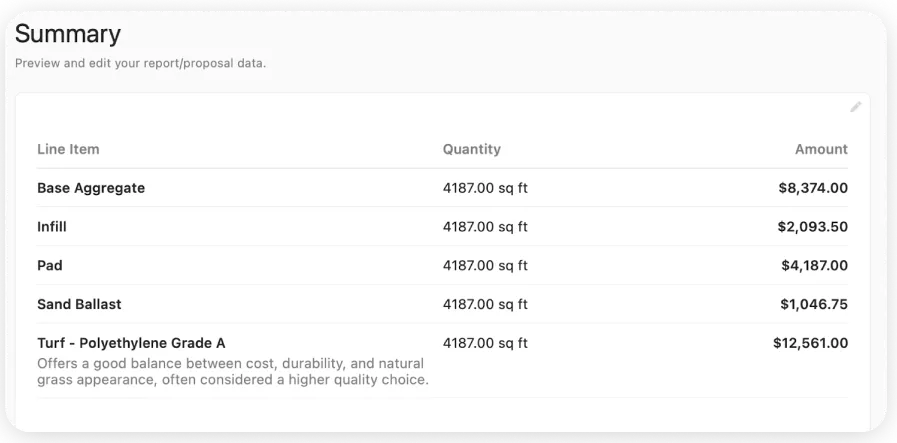Click the Quantity column header
897x443 pixels.
pos(471,149)
